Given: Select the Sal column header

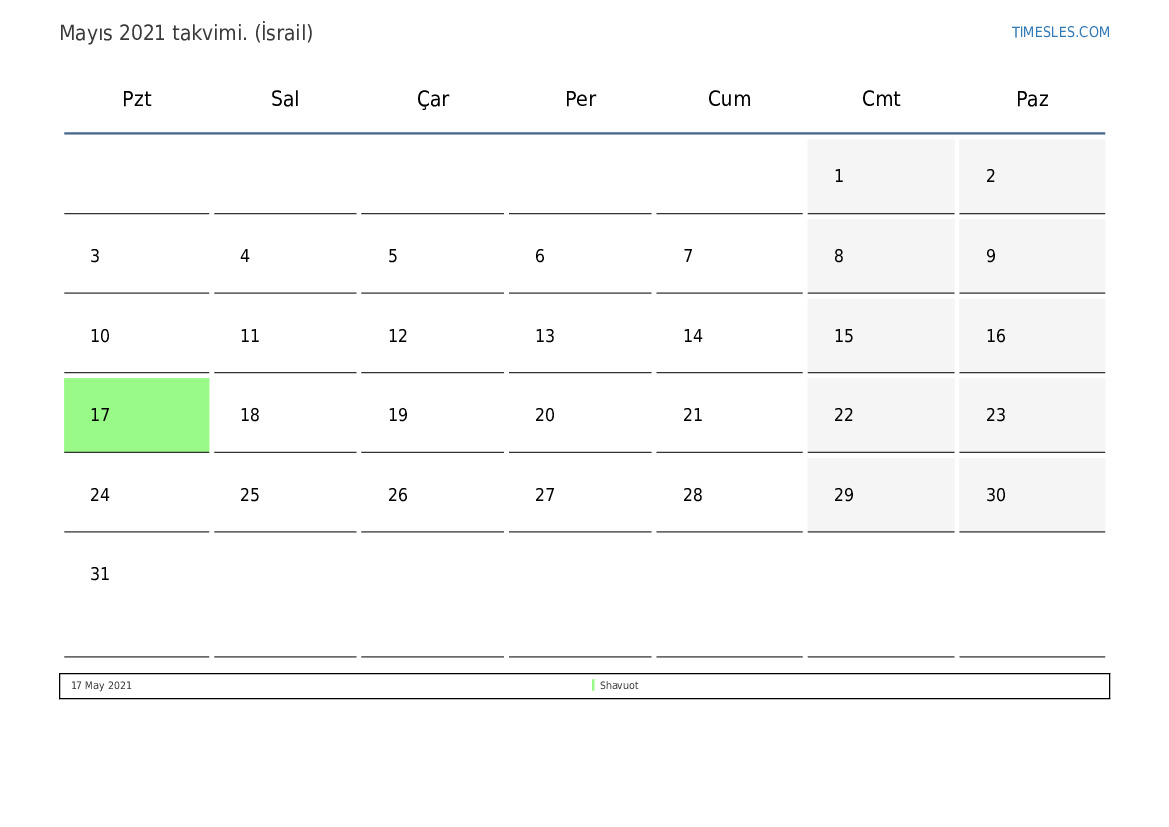Looking at the screenshot, I should [x=285, y=99].
